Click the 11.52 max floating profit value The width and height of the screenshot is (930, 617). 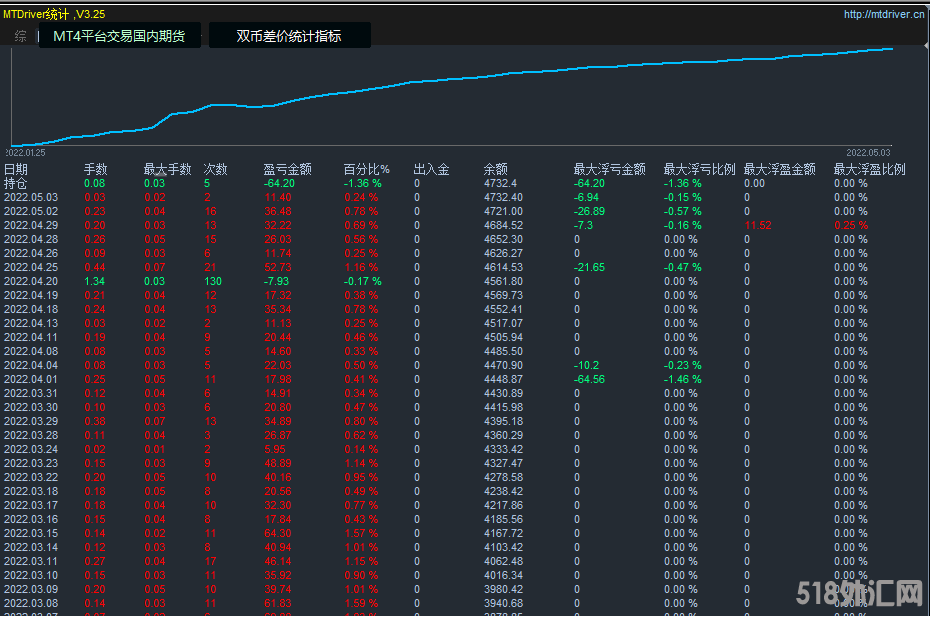coord(758,226)
